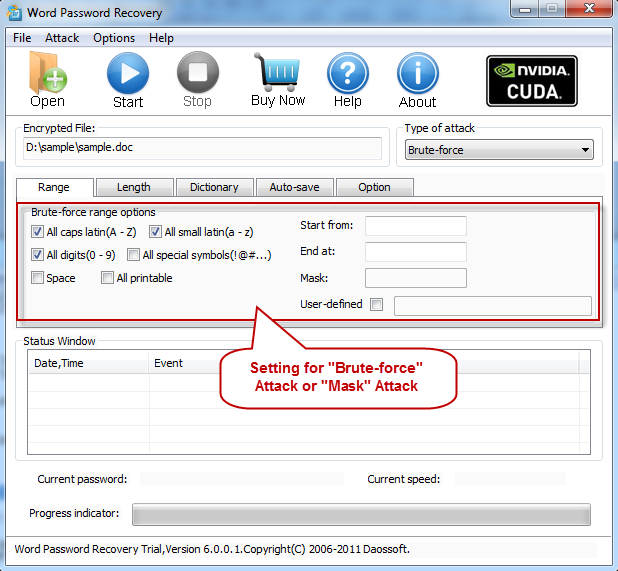Switch to the Length tab
This screenshot has height=571, width=618.
click(x=134, y=187)
